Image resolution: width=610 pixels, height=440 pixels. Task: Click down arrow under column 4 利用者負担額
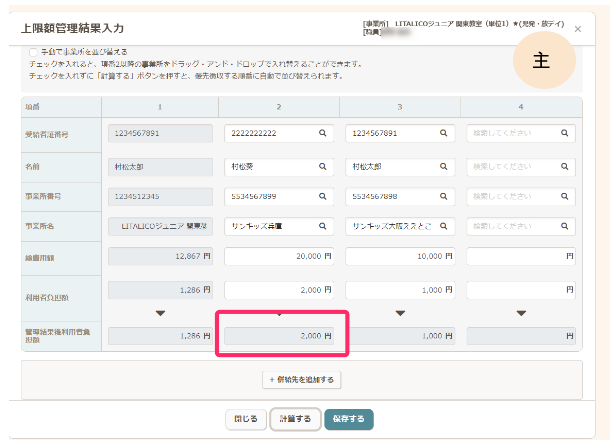click(x=521, y=313)
